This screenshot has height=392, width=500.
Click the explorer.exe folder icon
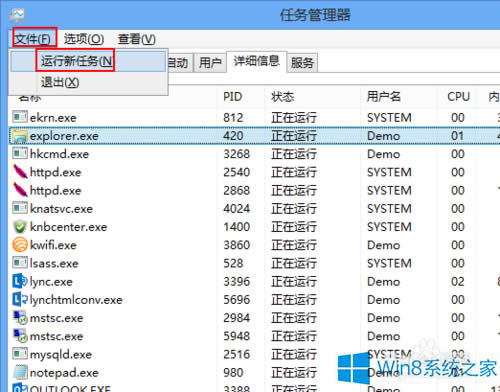coord(20,136)
